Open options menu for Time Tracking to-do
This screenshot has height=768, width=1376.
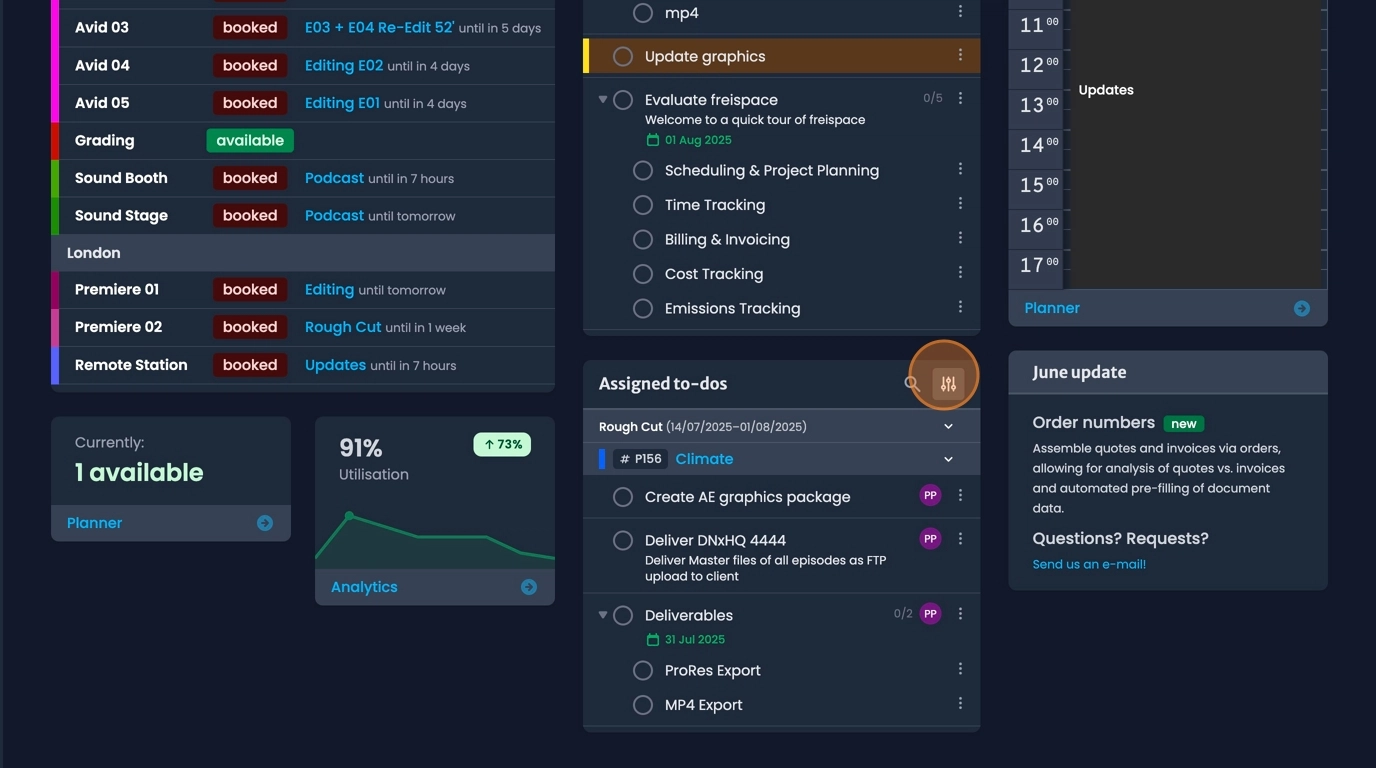tap(960, 204)
